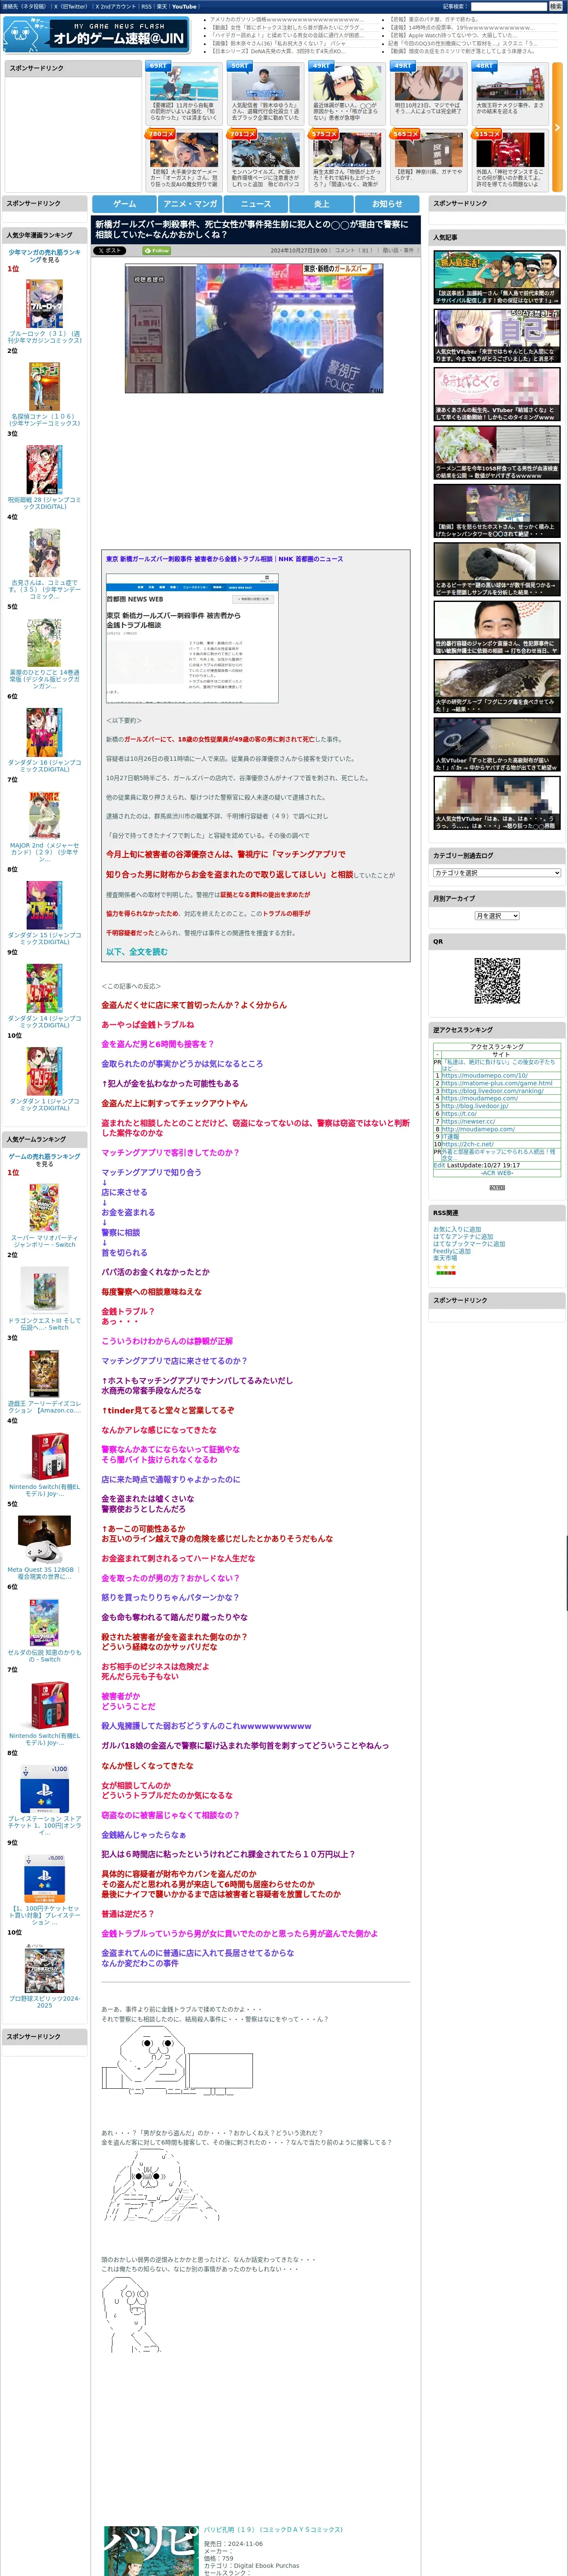Open the 90RT featured article thumbnail

point(266,82)
